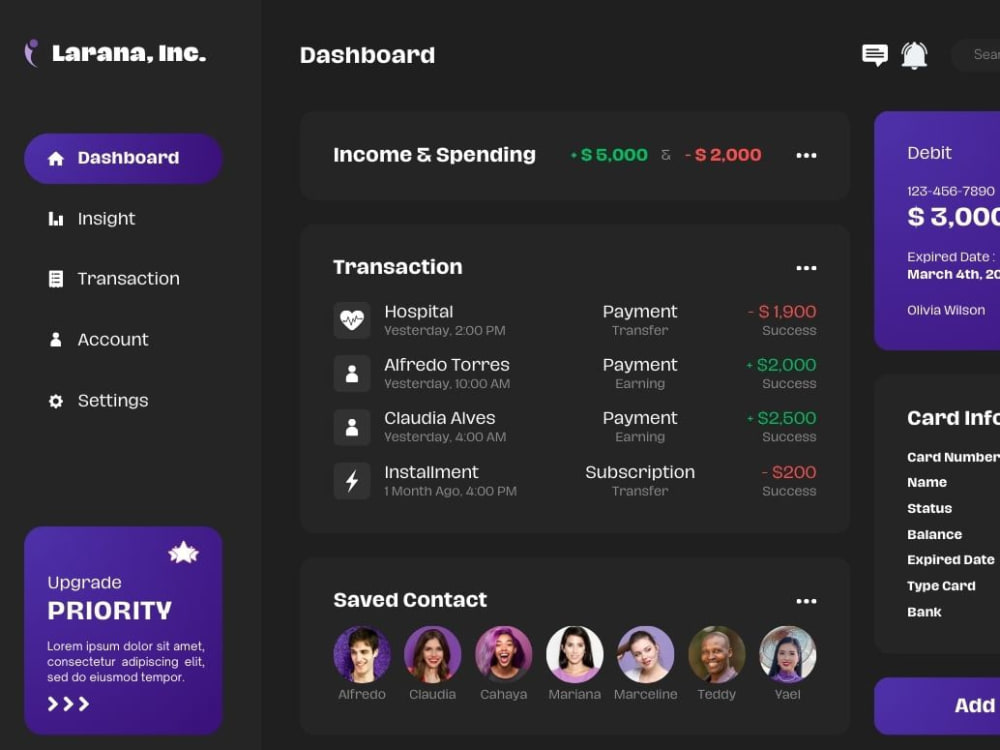Open Income & Spending more options menu
This screenshot has width=1000, height=750.
(806, 155)
